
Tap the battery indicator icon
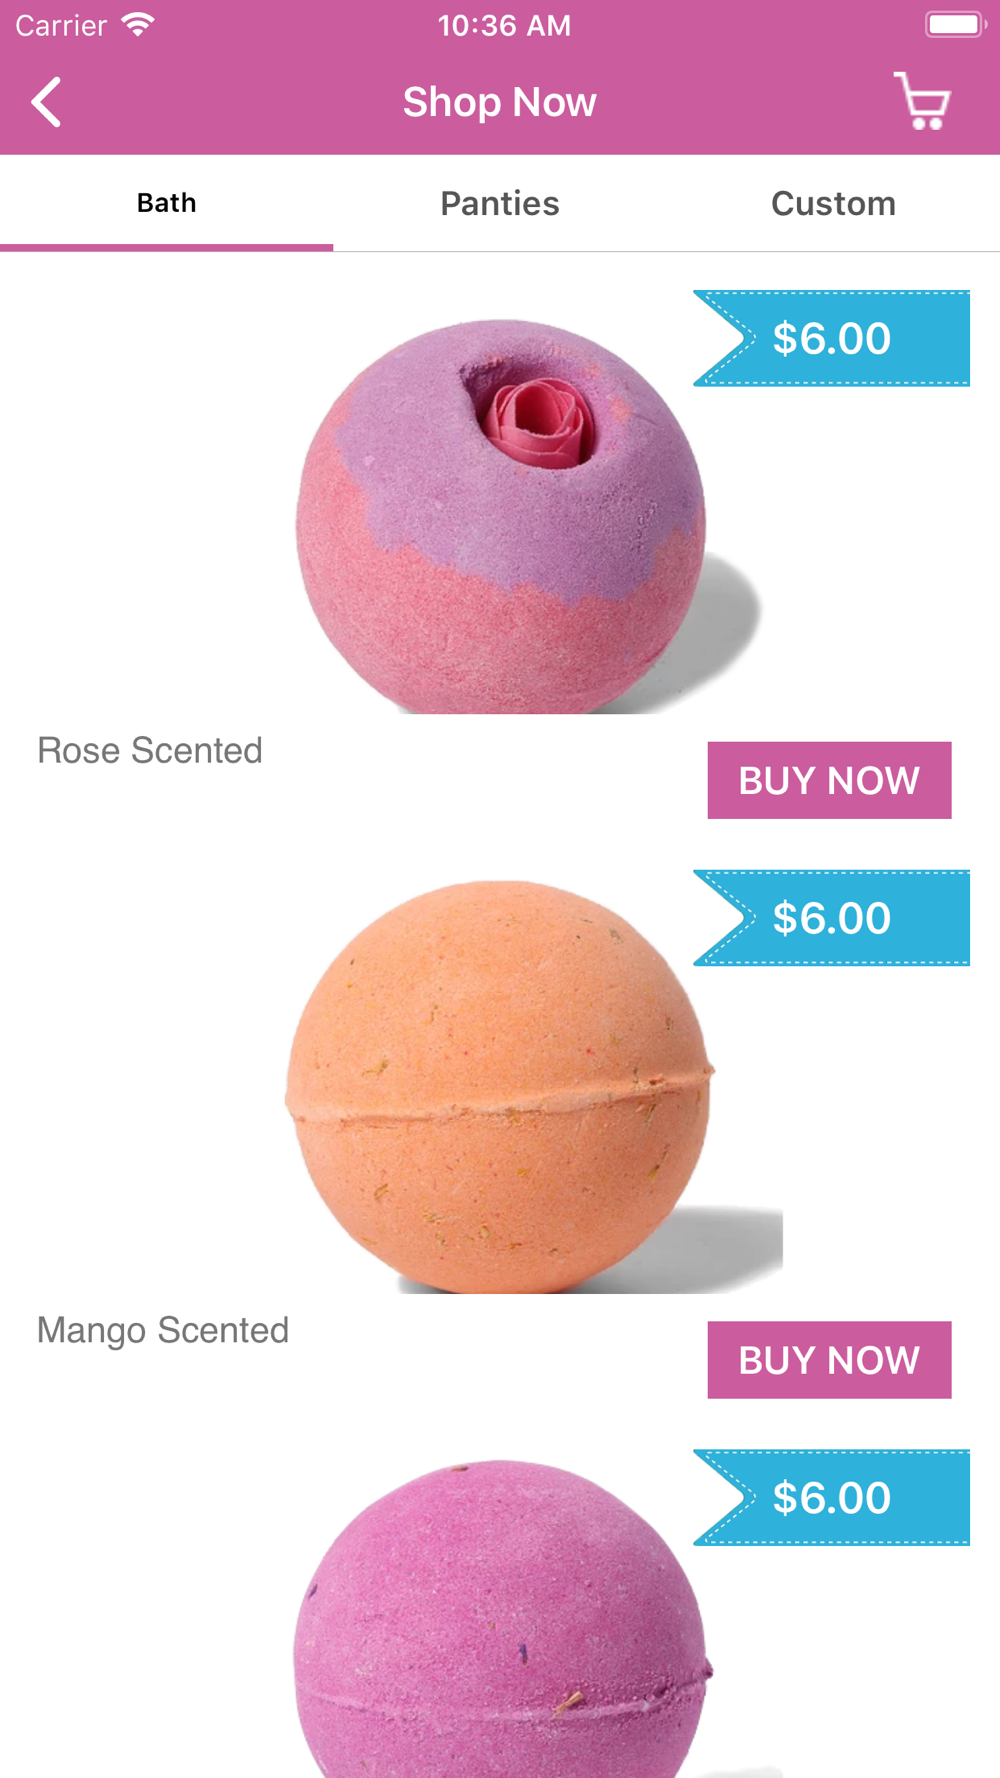[x=955, y=25]
